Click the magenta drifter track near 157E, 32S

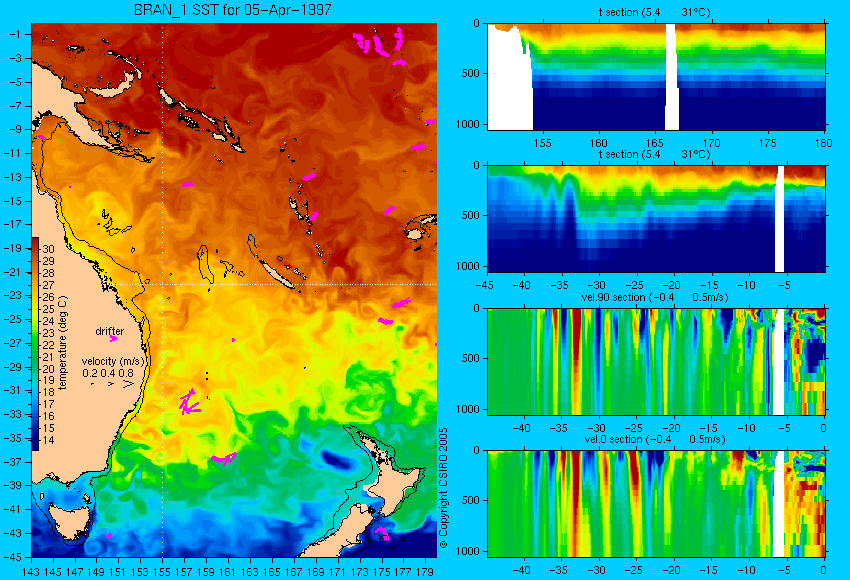189,402
